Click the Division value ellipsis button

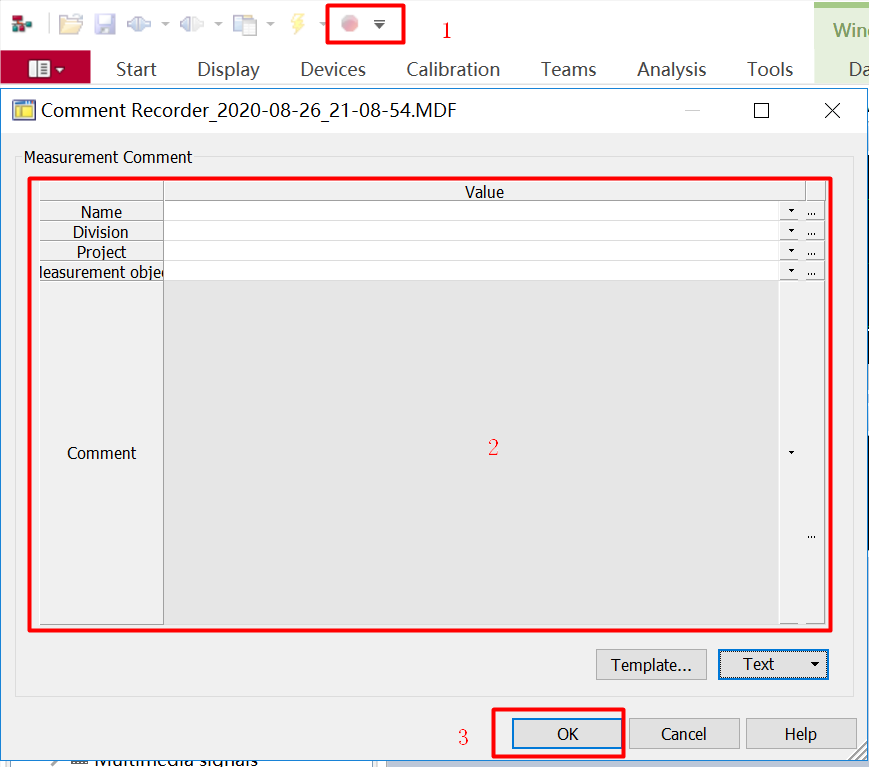[812, 231]
